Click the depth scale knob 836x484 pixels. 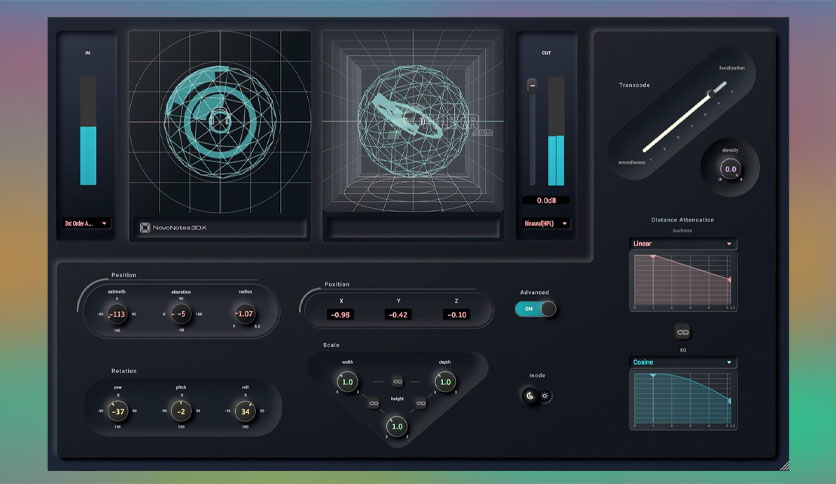pos(445,382)
